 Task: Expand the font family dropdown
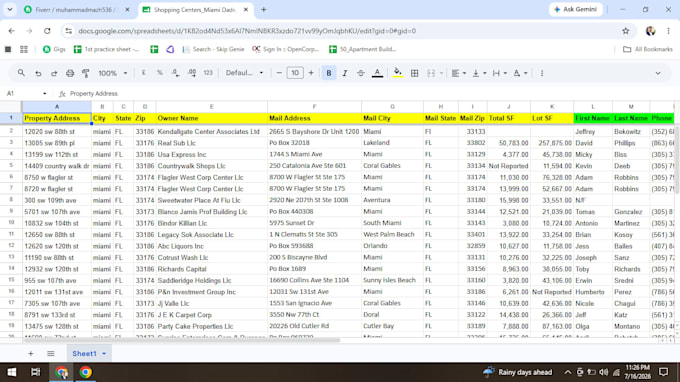point(244,73)
